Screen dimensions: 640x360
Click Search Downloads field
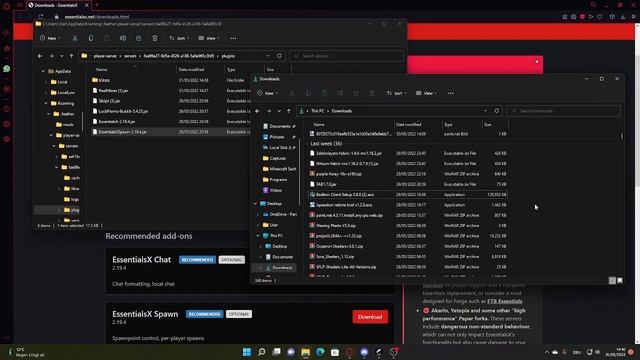click(563, 111)
